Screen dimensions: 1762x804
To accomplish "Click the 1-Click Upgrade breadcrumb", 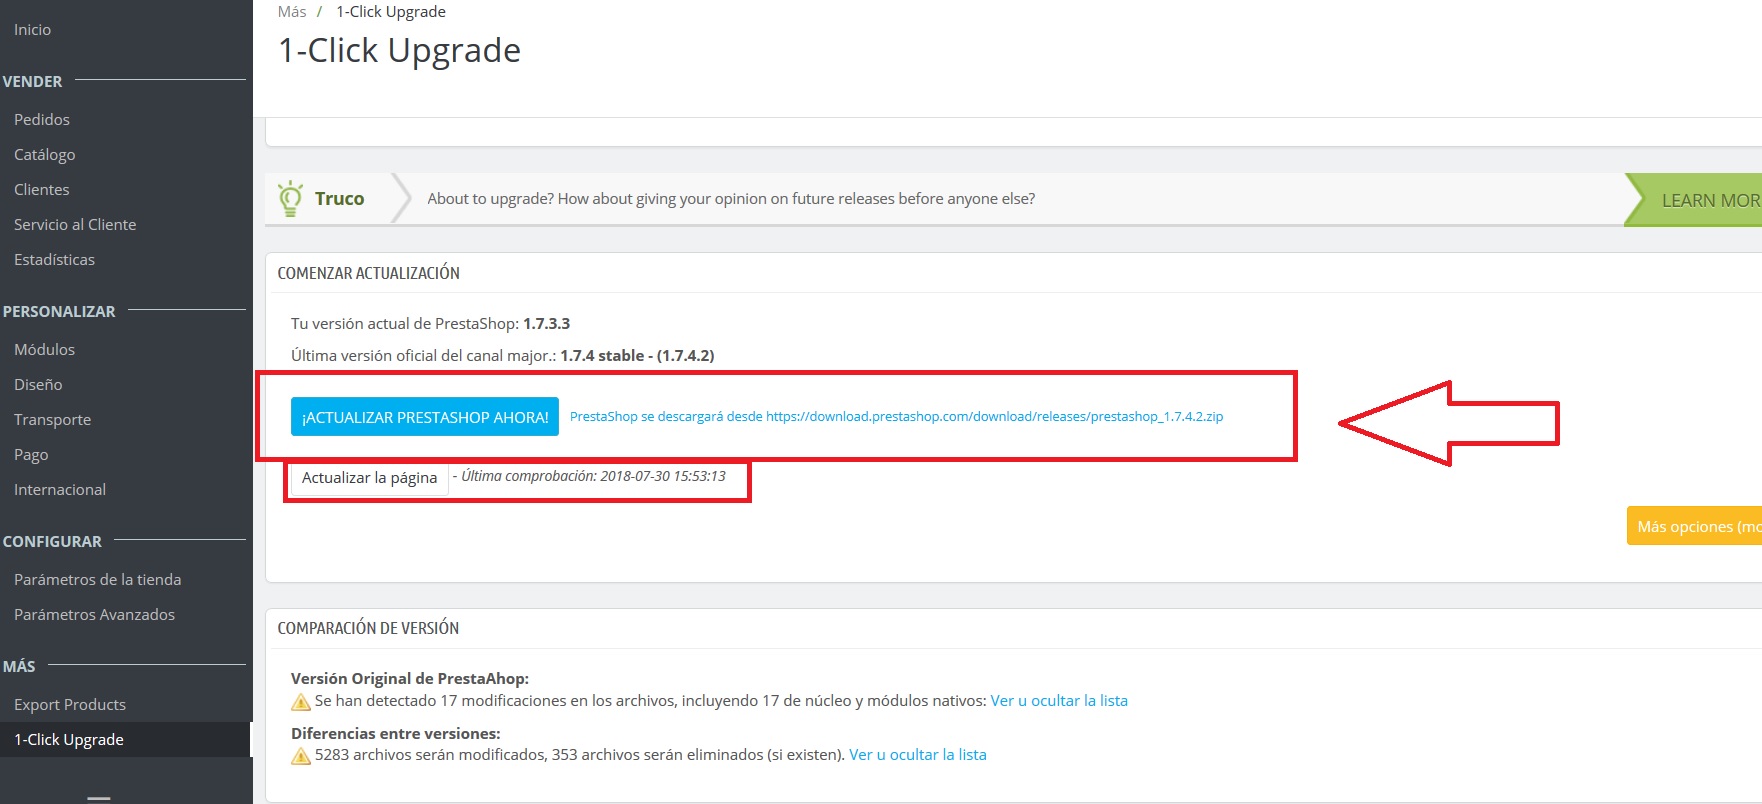I will coord(391,12).
